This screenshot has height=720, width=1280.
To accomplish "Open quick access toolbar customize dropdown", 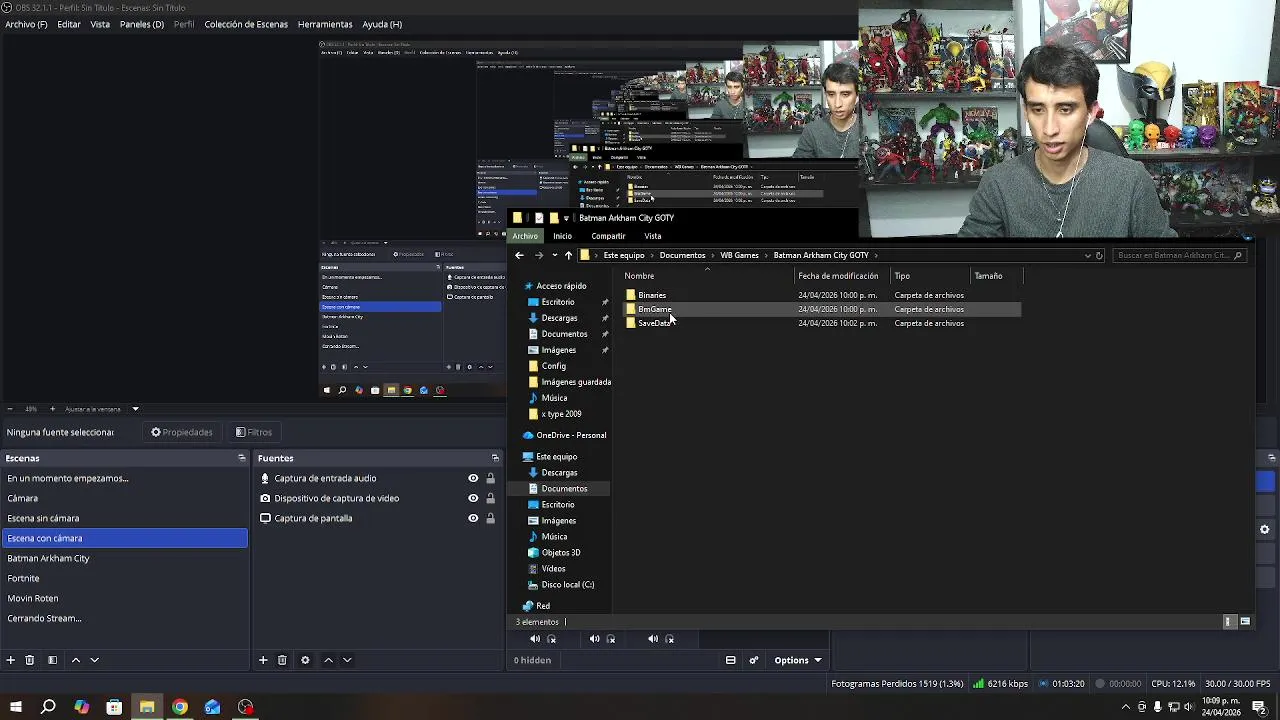I will pos(566,218).
